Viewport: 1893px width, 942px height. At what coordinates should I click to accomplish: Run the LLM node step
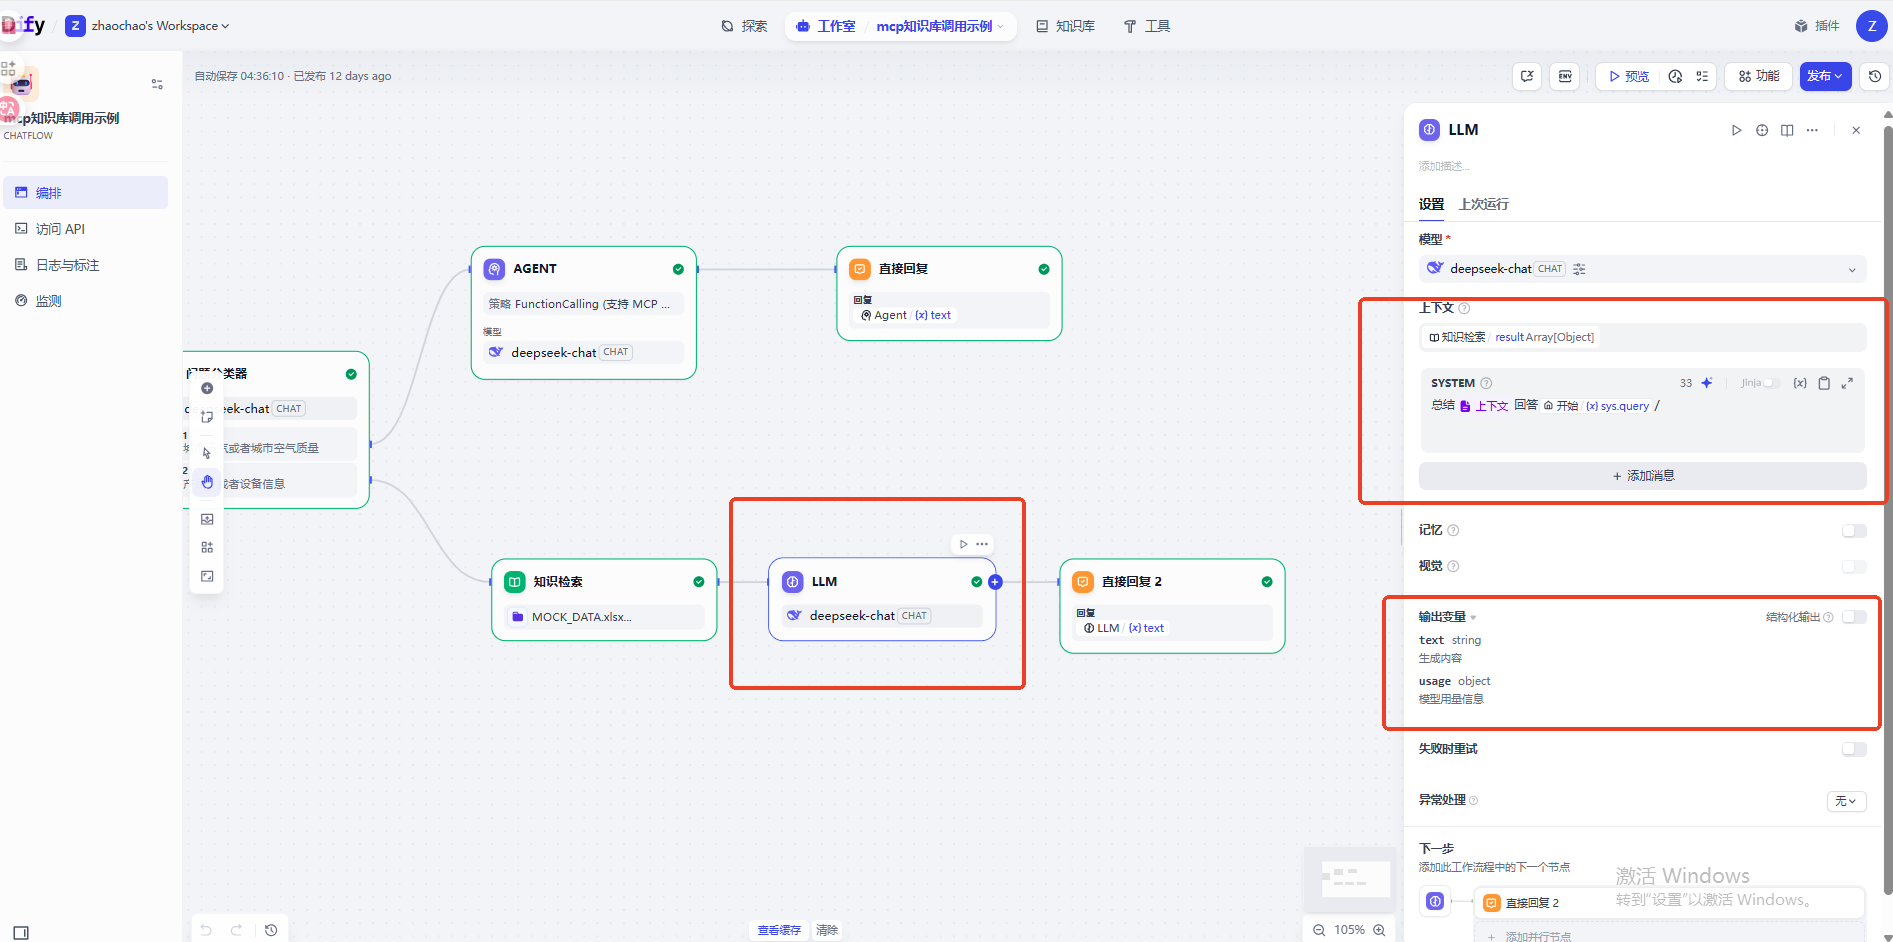1736,130
